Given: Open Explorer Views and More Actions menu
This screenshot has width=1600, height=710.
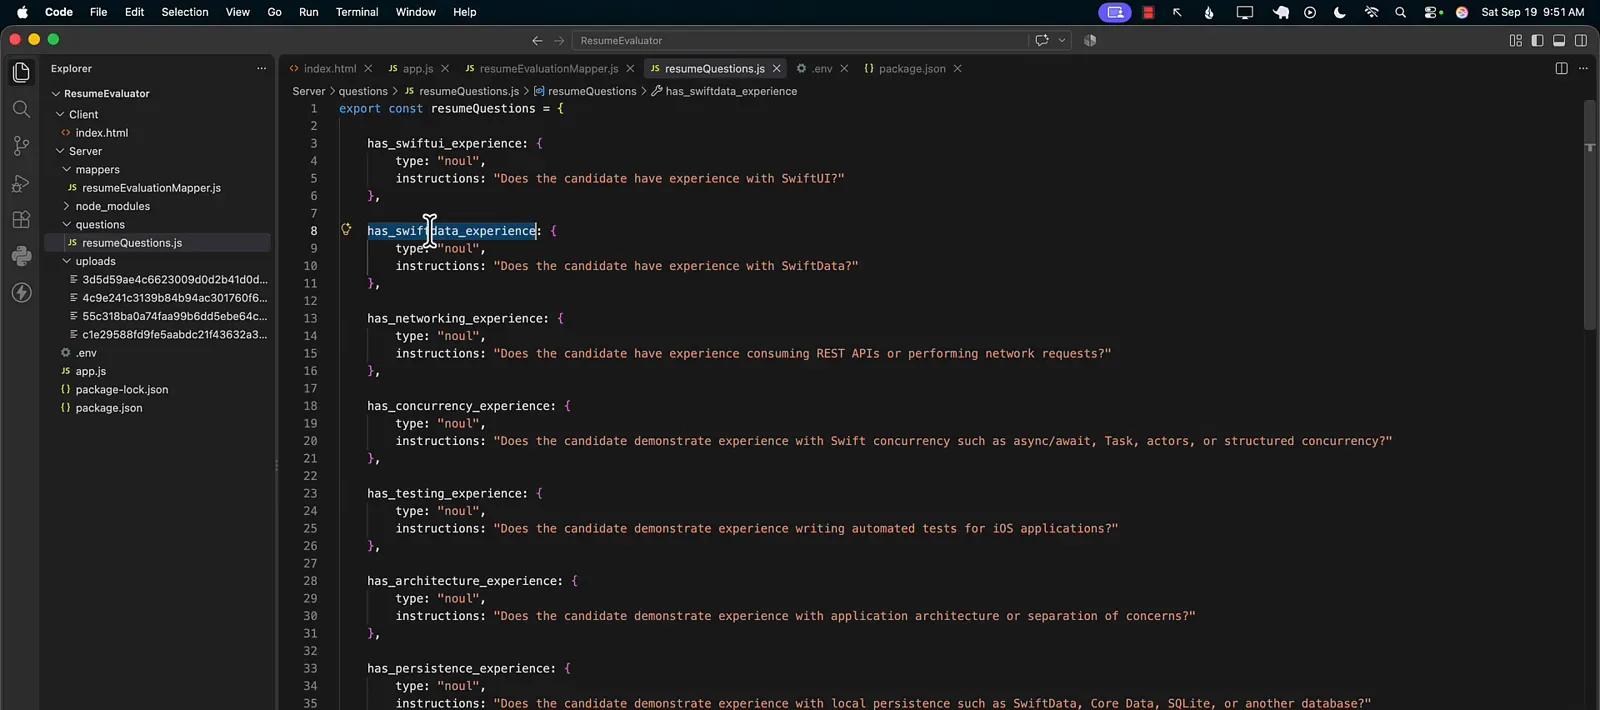Looking at the screenshot, I should click(x=261, y=69).
